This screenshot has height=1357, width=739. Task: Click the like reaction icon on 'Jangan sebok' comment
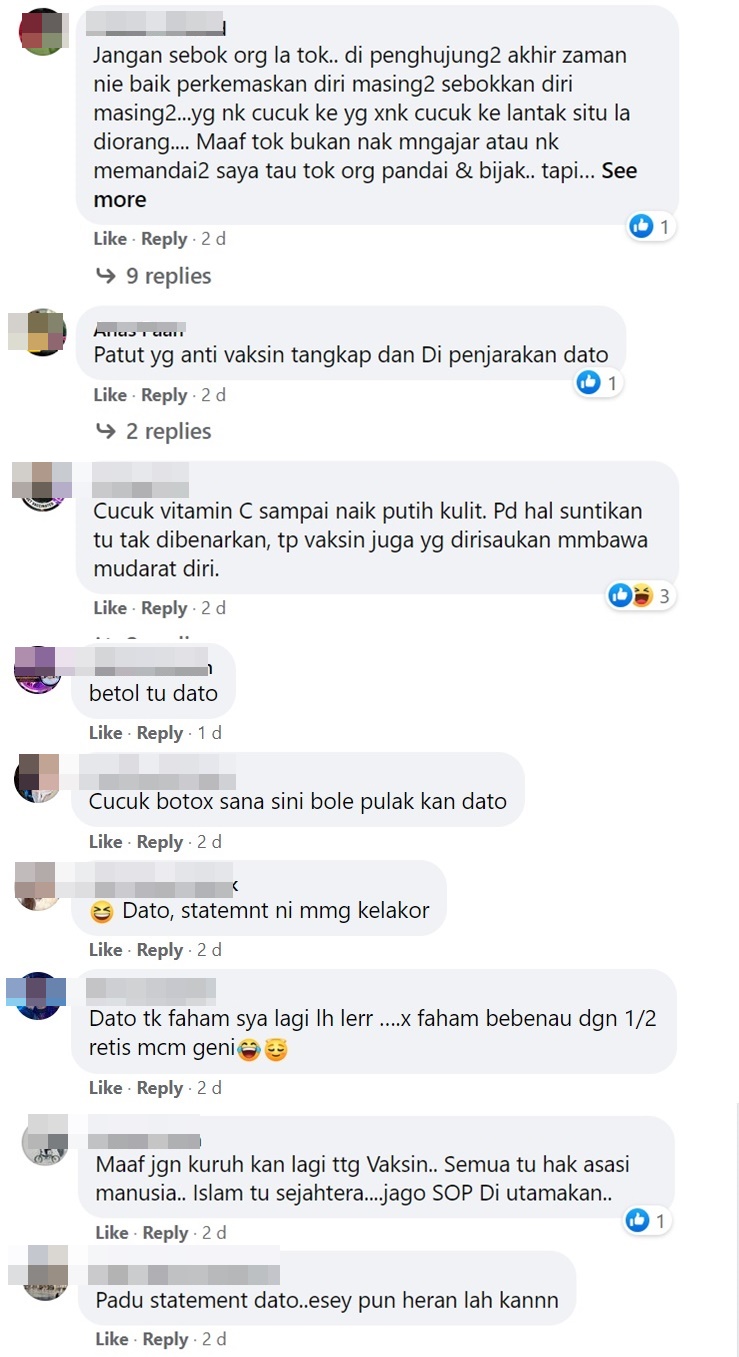pyautogui.click(x=641, y=227)
